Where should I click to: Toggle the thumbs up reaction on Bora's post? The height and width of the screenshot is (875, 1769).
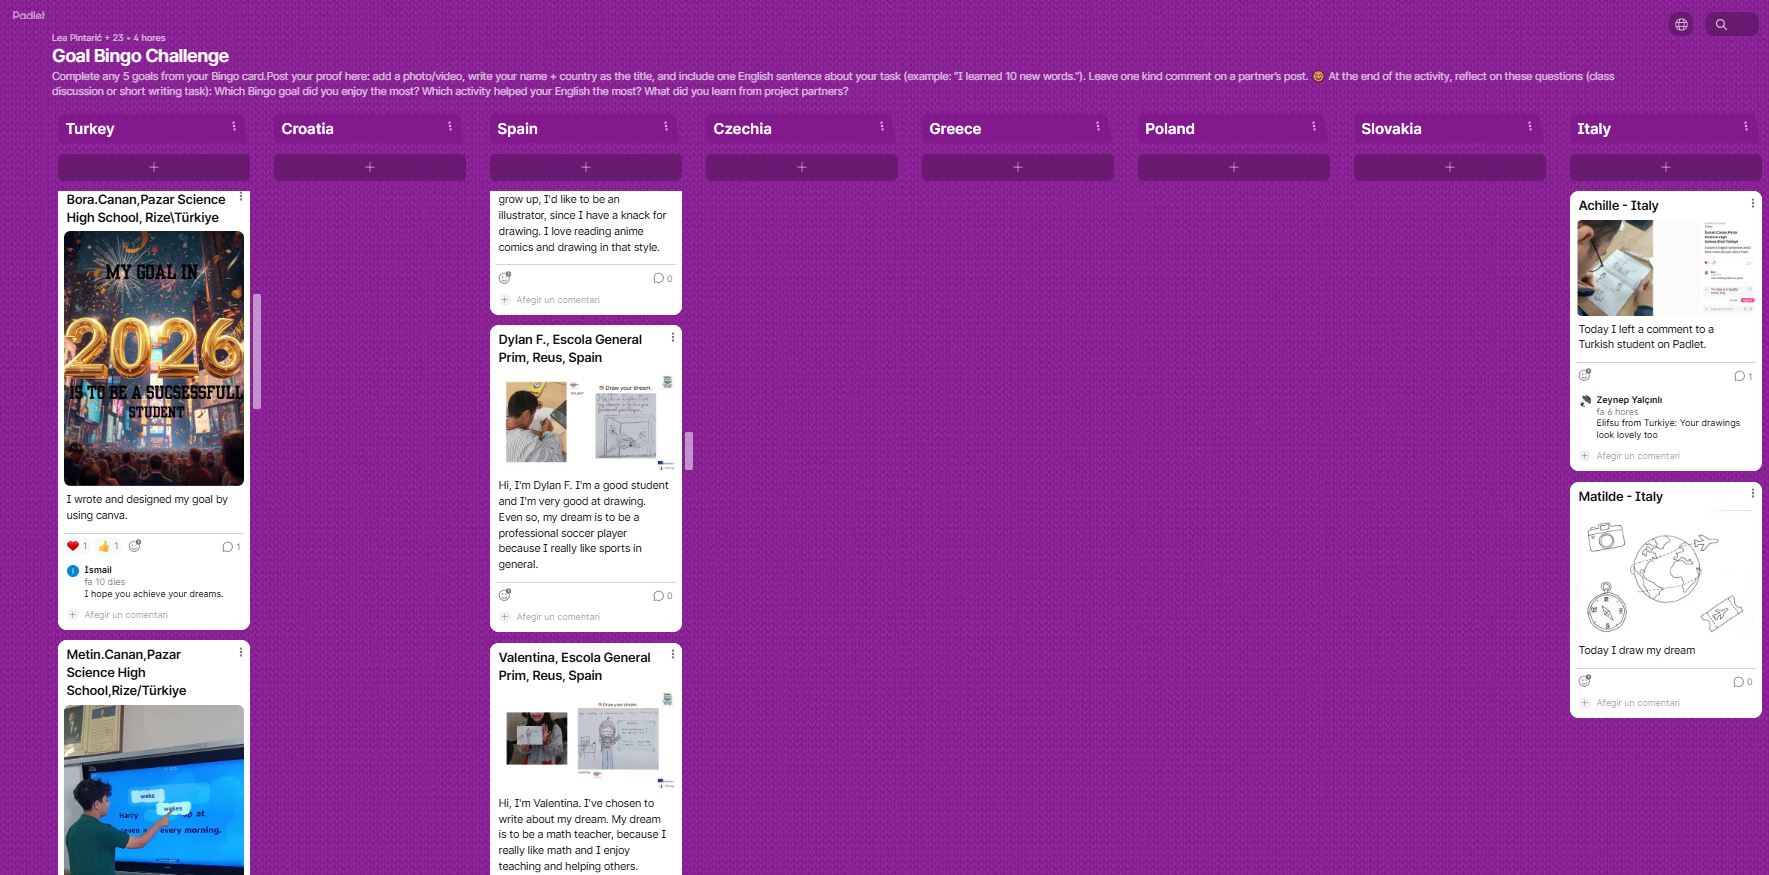tap(104, 546)
